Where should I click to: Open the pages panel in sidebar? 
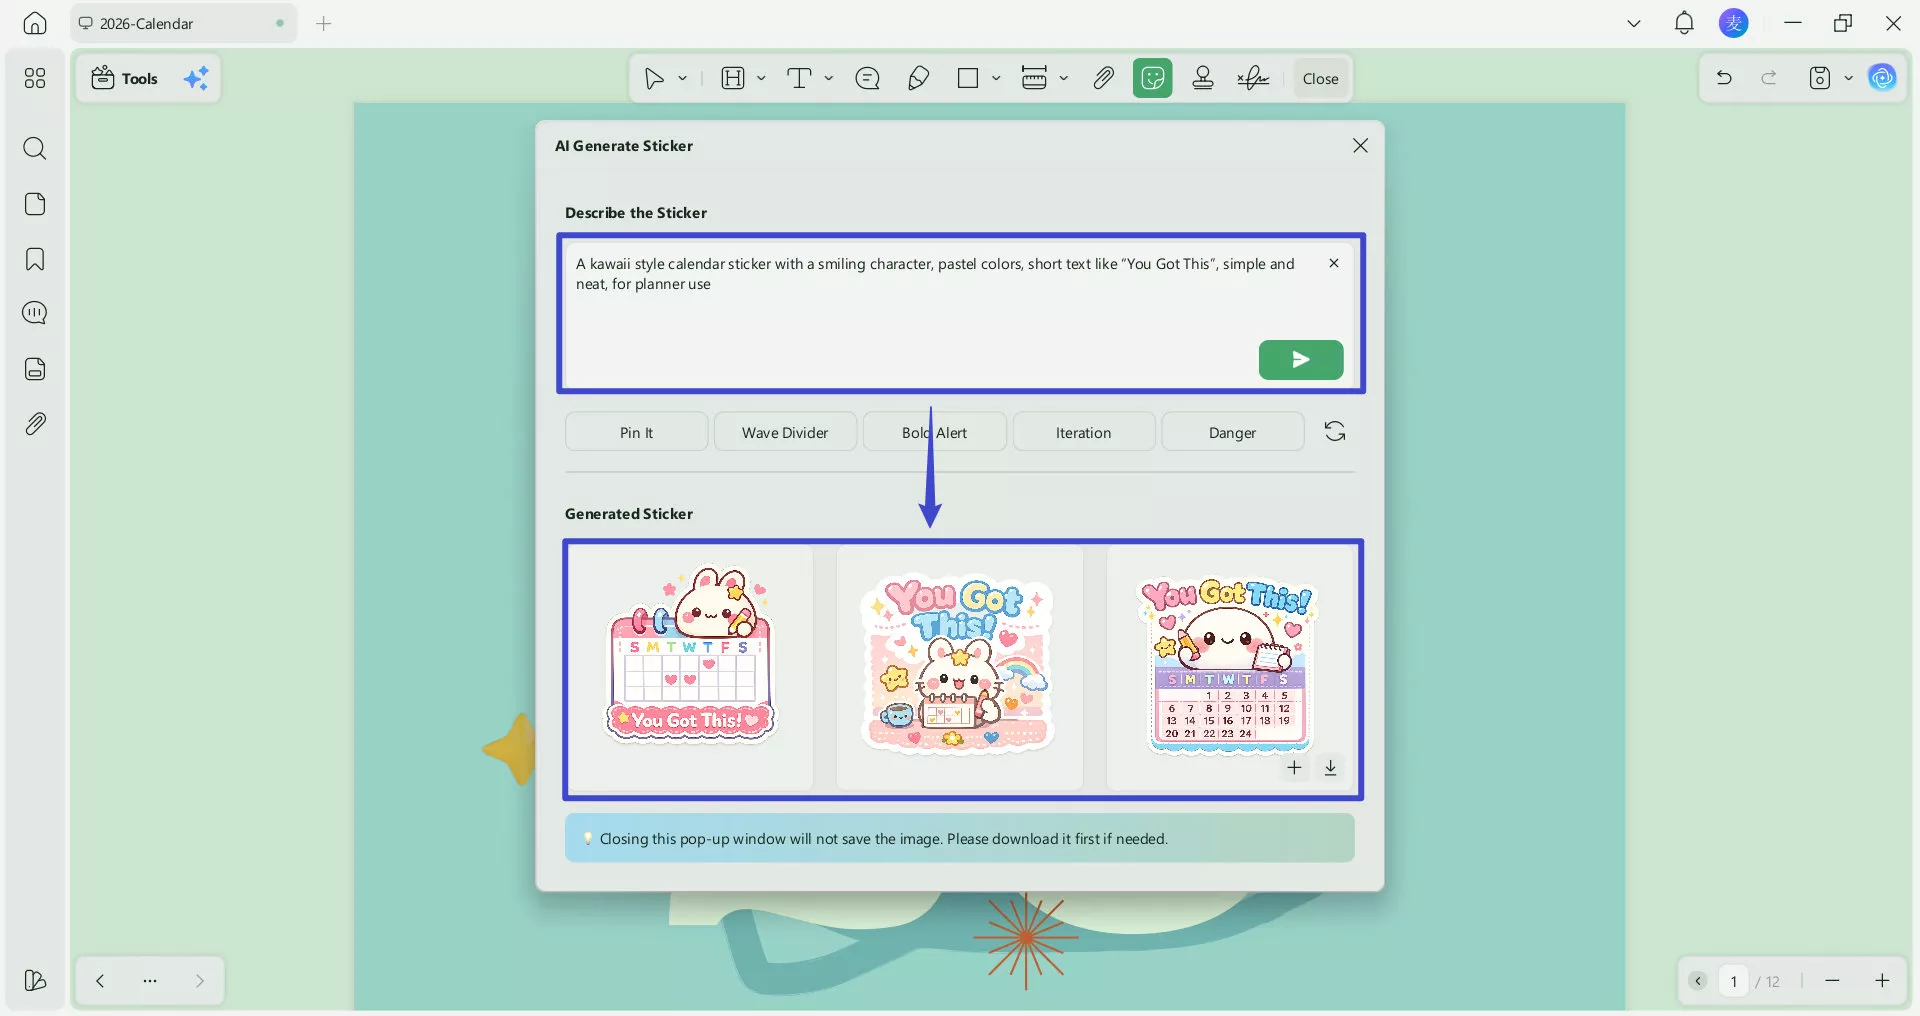(x=35, y=204)
